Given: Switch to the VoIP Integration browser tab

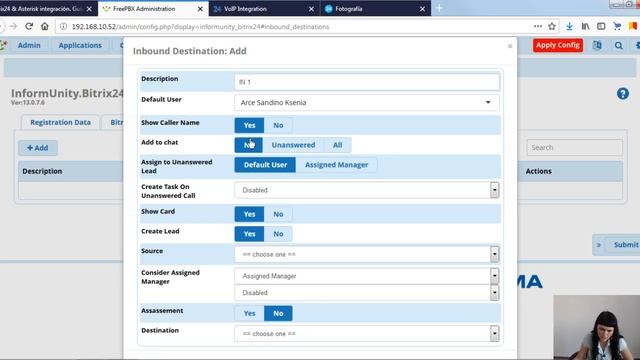Looking at the screenshot, I should coord(264,9).
